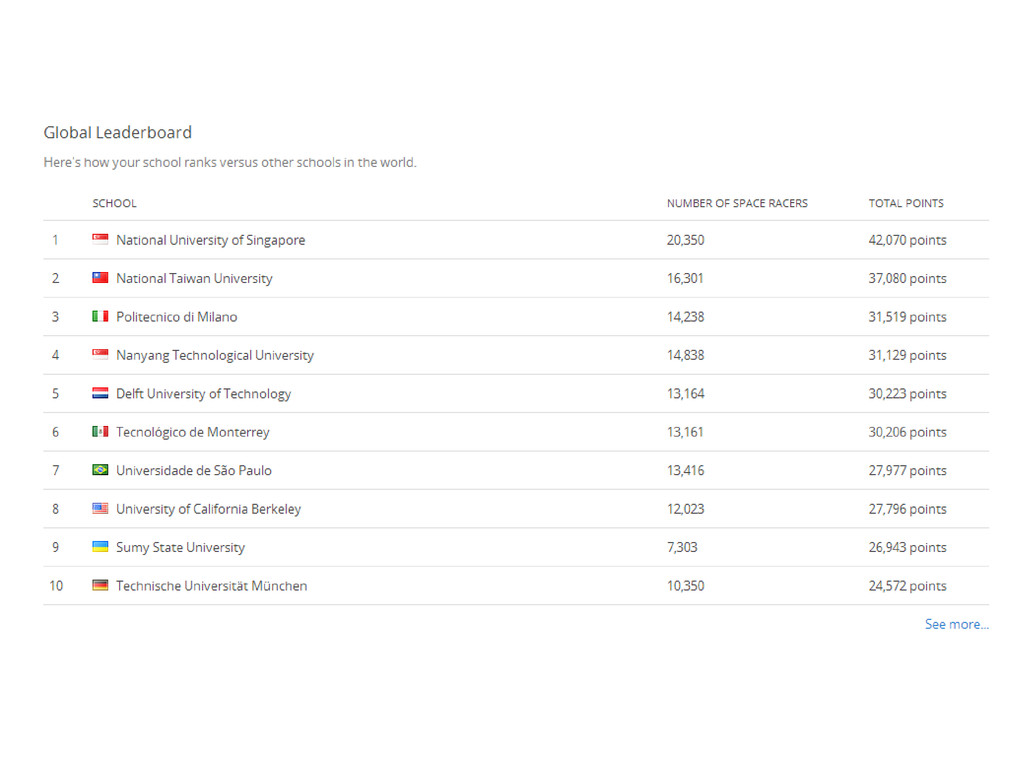Screen dimensions: 1024x768
Task: Click the 10,350 space racers value
Action: tap(686, 586)
